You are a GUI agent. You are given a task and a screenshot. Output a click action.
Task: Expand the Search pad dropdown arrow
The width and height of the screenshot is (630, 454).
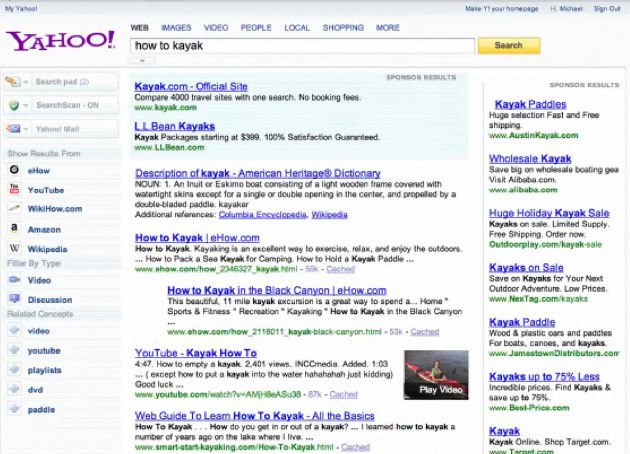tap(26, 82)
